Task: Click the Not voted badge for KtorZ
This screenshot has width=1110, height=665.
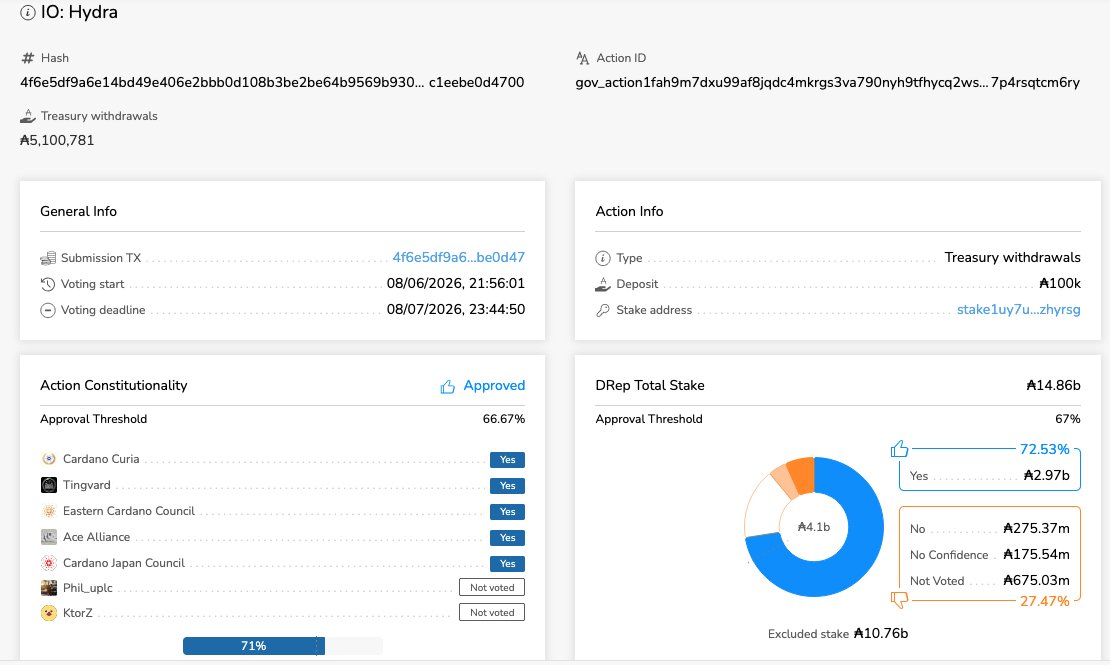Action: click(x=492, y=613)
